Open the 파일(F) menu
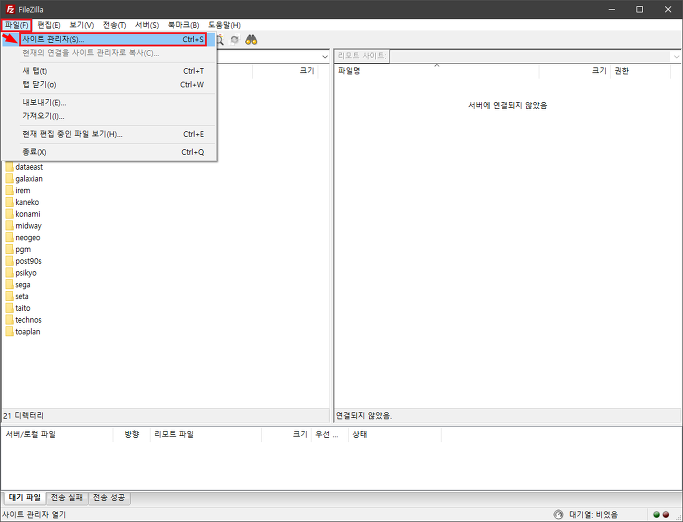This screenshot has height=522, width=683. (x=17, y=25)
